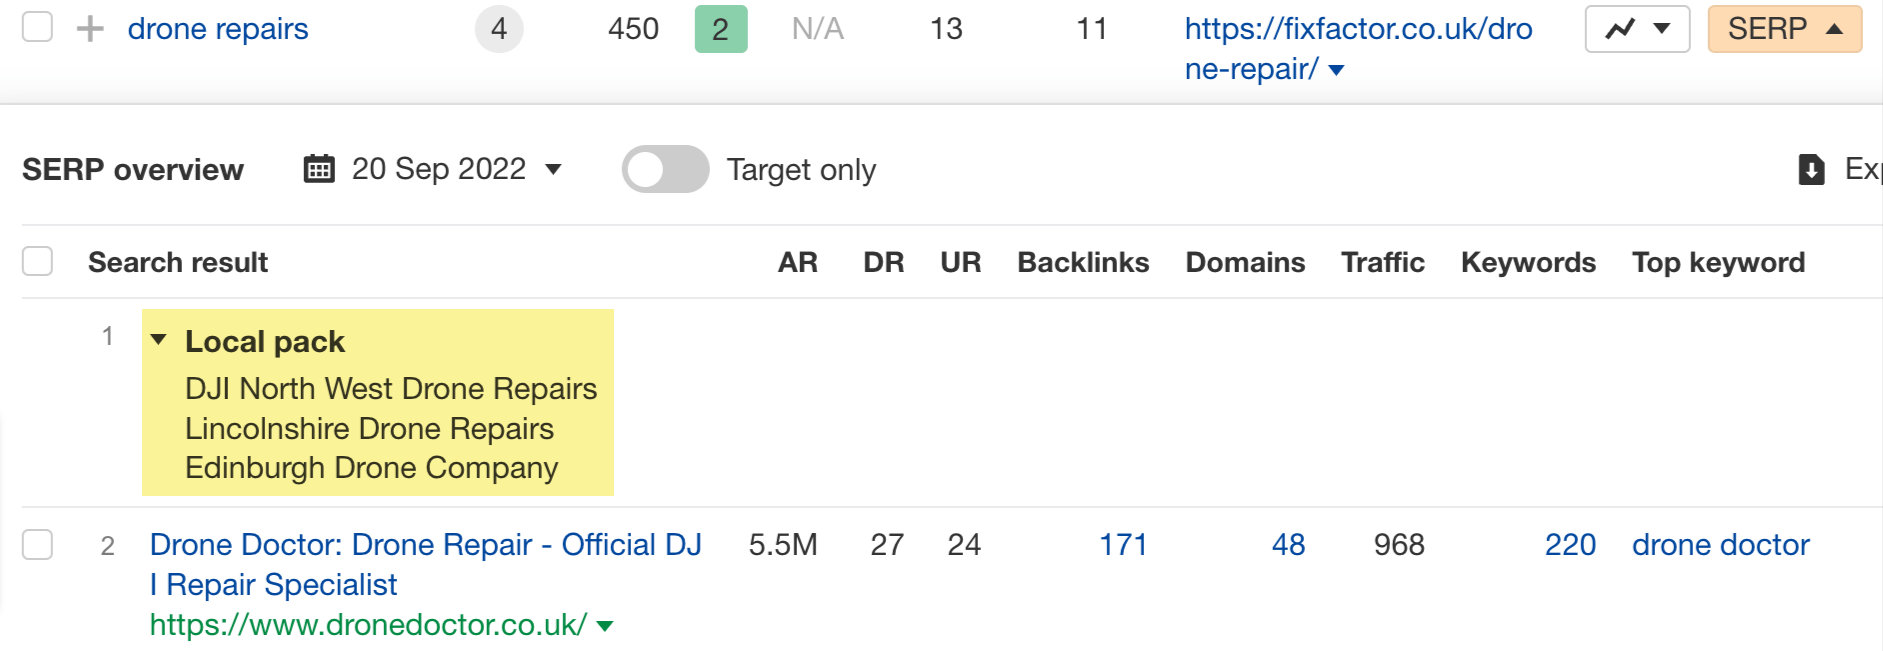Open the drone repairs keyword link
The image size is (1883, 651).
coord(217,29)
